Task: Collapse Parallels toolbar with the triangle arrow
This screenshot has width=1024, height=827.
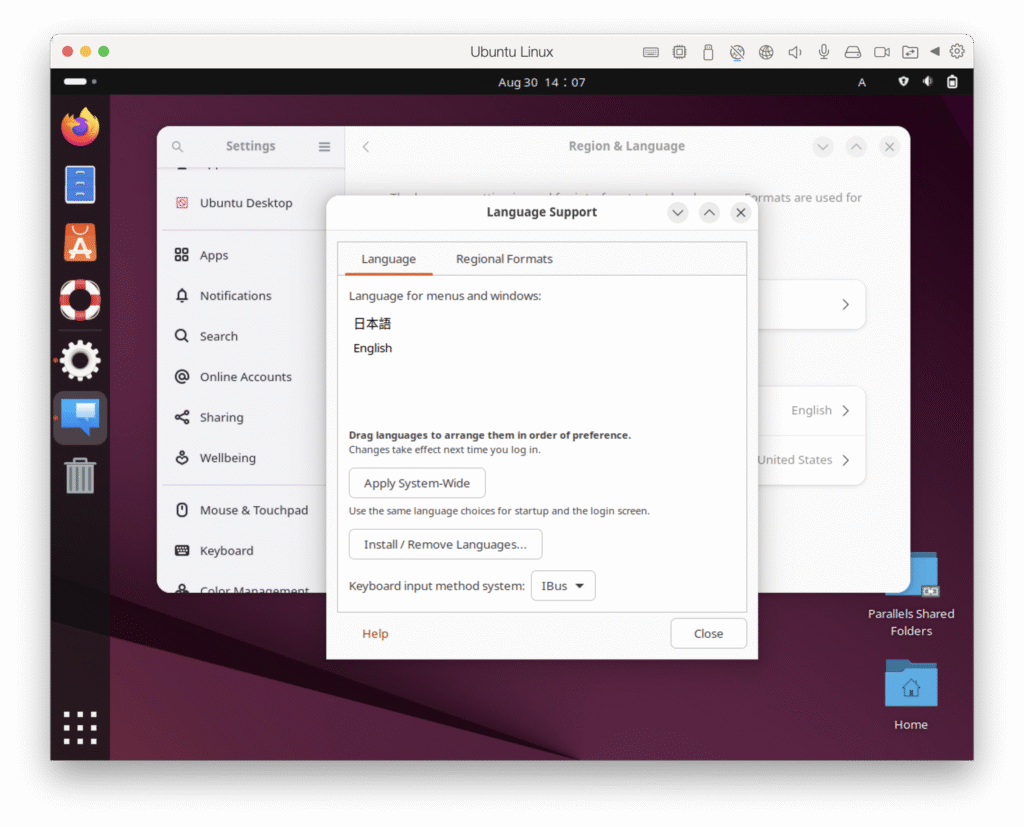Action: 935,51
